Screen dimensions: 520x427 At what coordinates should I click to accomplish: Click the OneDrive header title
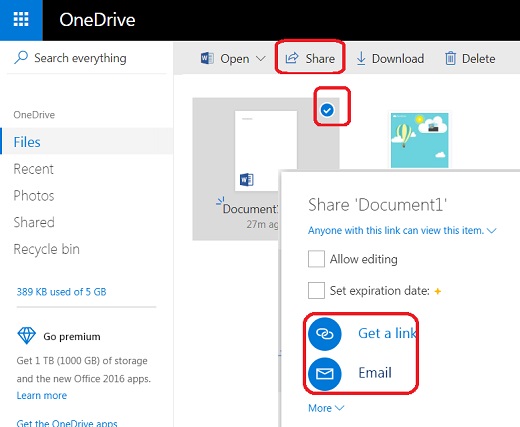pos(97,20)
